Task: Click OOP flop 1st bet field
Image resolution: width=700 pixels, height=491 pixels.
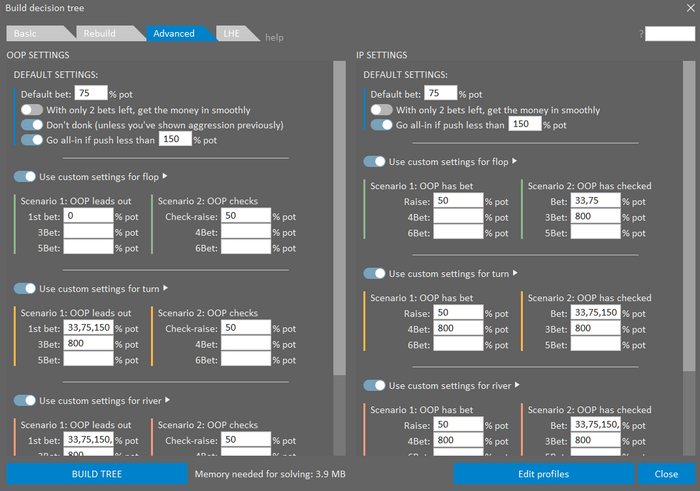Action: (88, 216)
